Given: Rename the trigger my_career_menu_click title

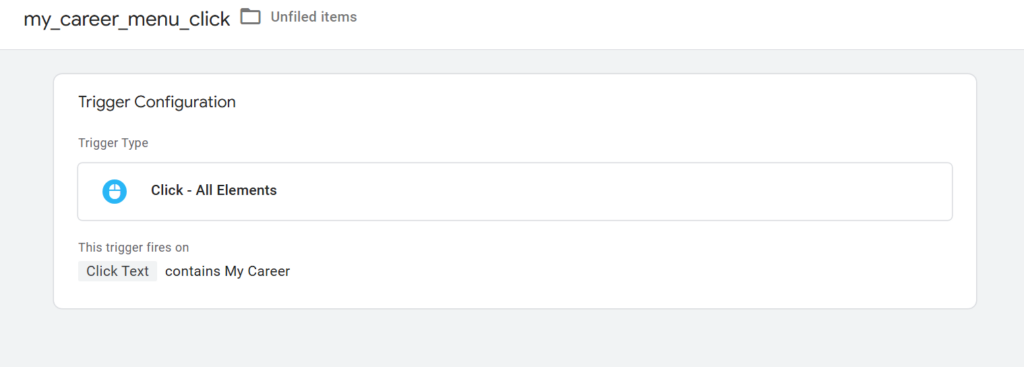Looking at the screenshot, I should [x=127, y=19].
